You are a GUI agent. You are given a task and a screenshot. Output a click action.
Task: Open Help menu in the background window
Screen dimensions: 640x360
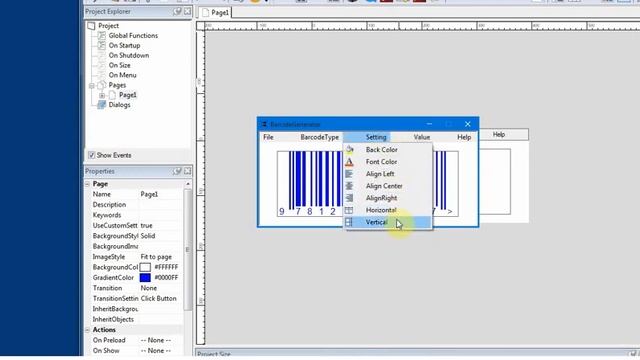(499, 134)
